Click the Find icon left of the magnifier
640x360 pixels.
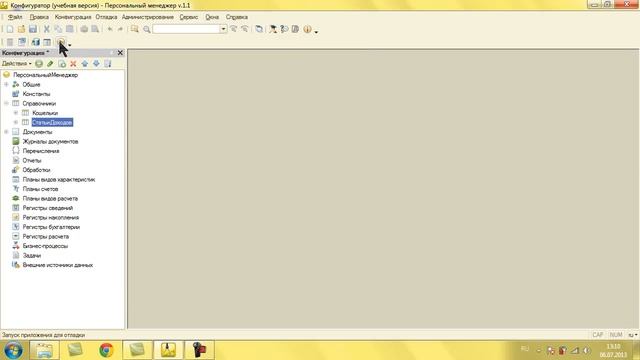(x=134, y=29)
